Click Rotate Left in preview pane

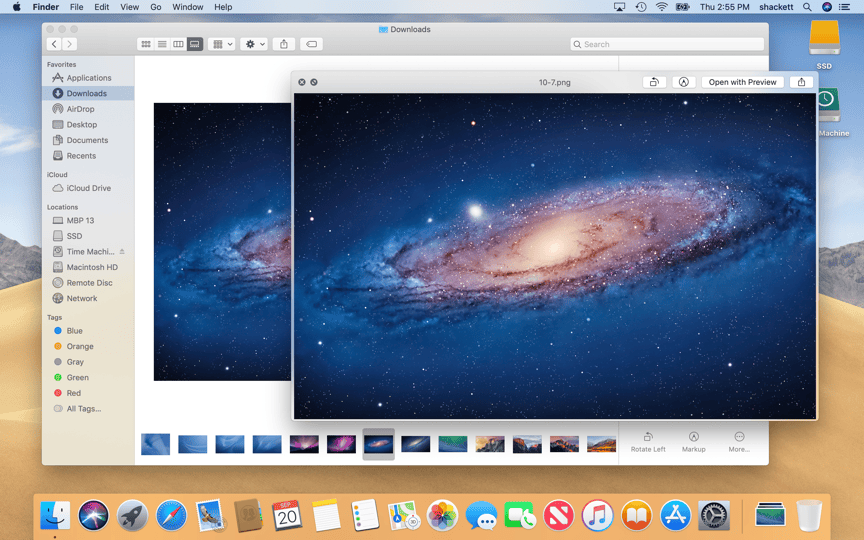tap(648, 442)
